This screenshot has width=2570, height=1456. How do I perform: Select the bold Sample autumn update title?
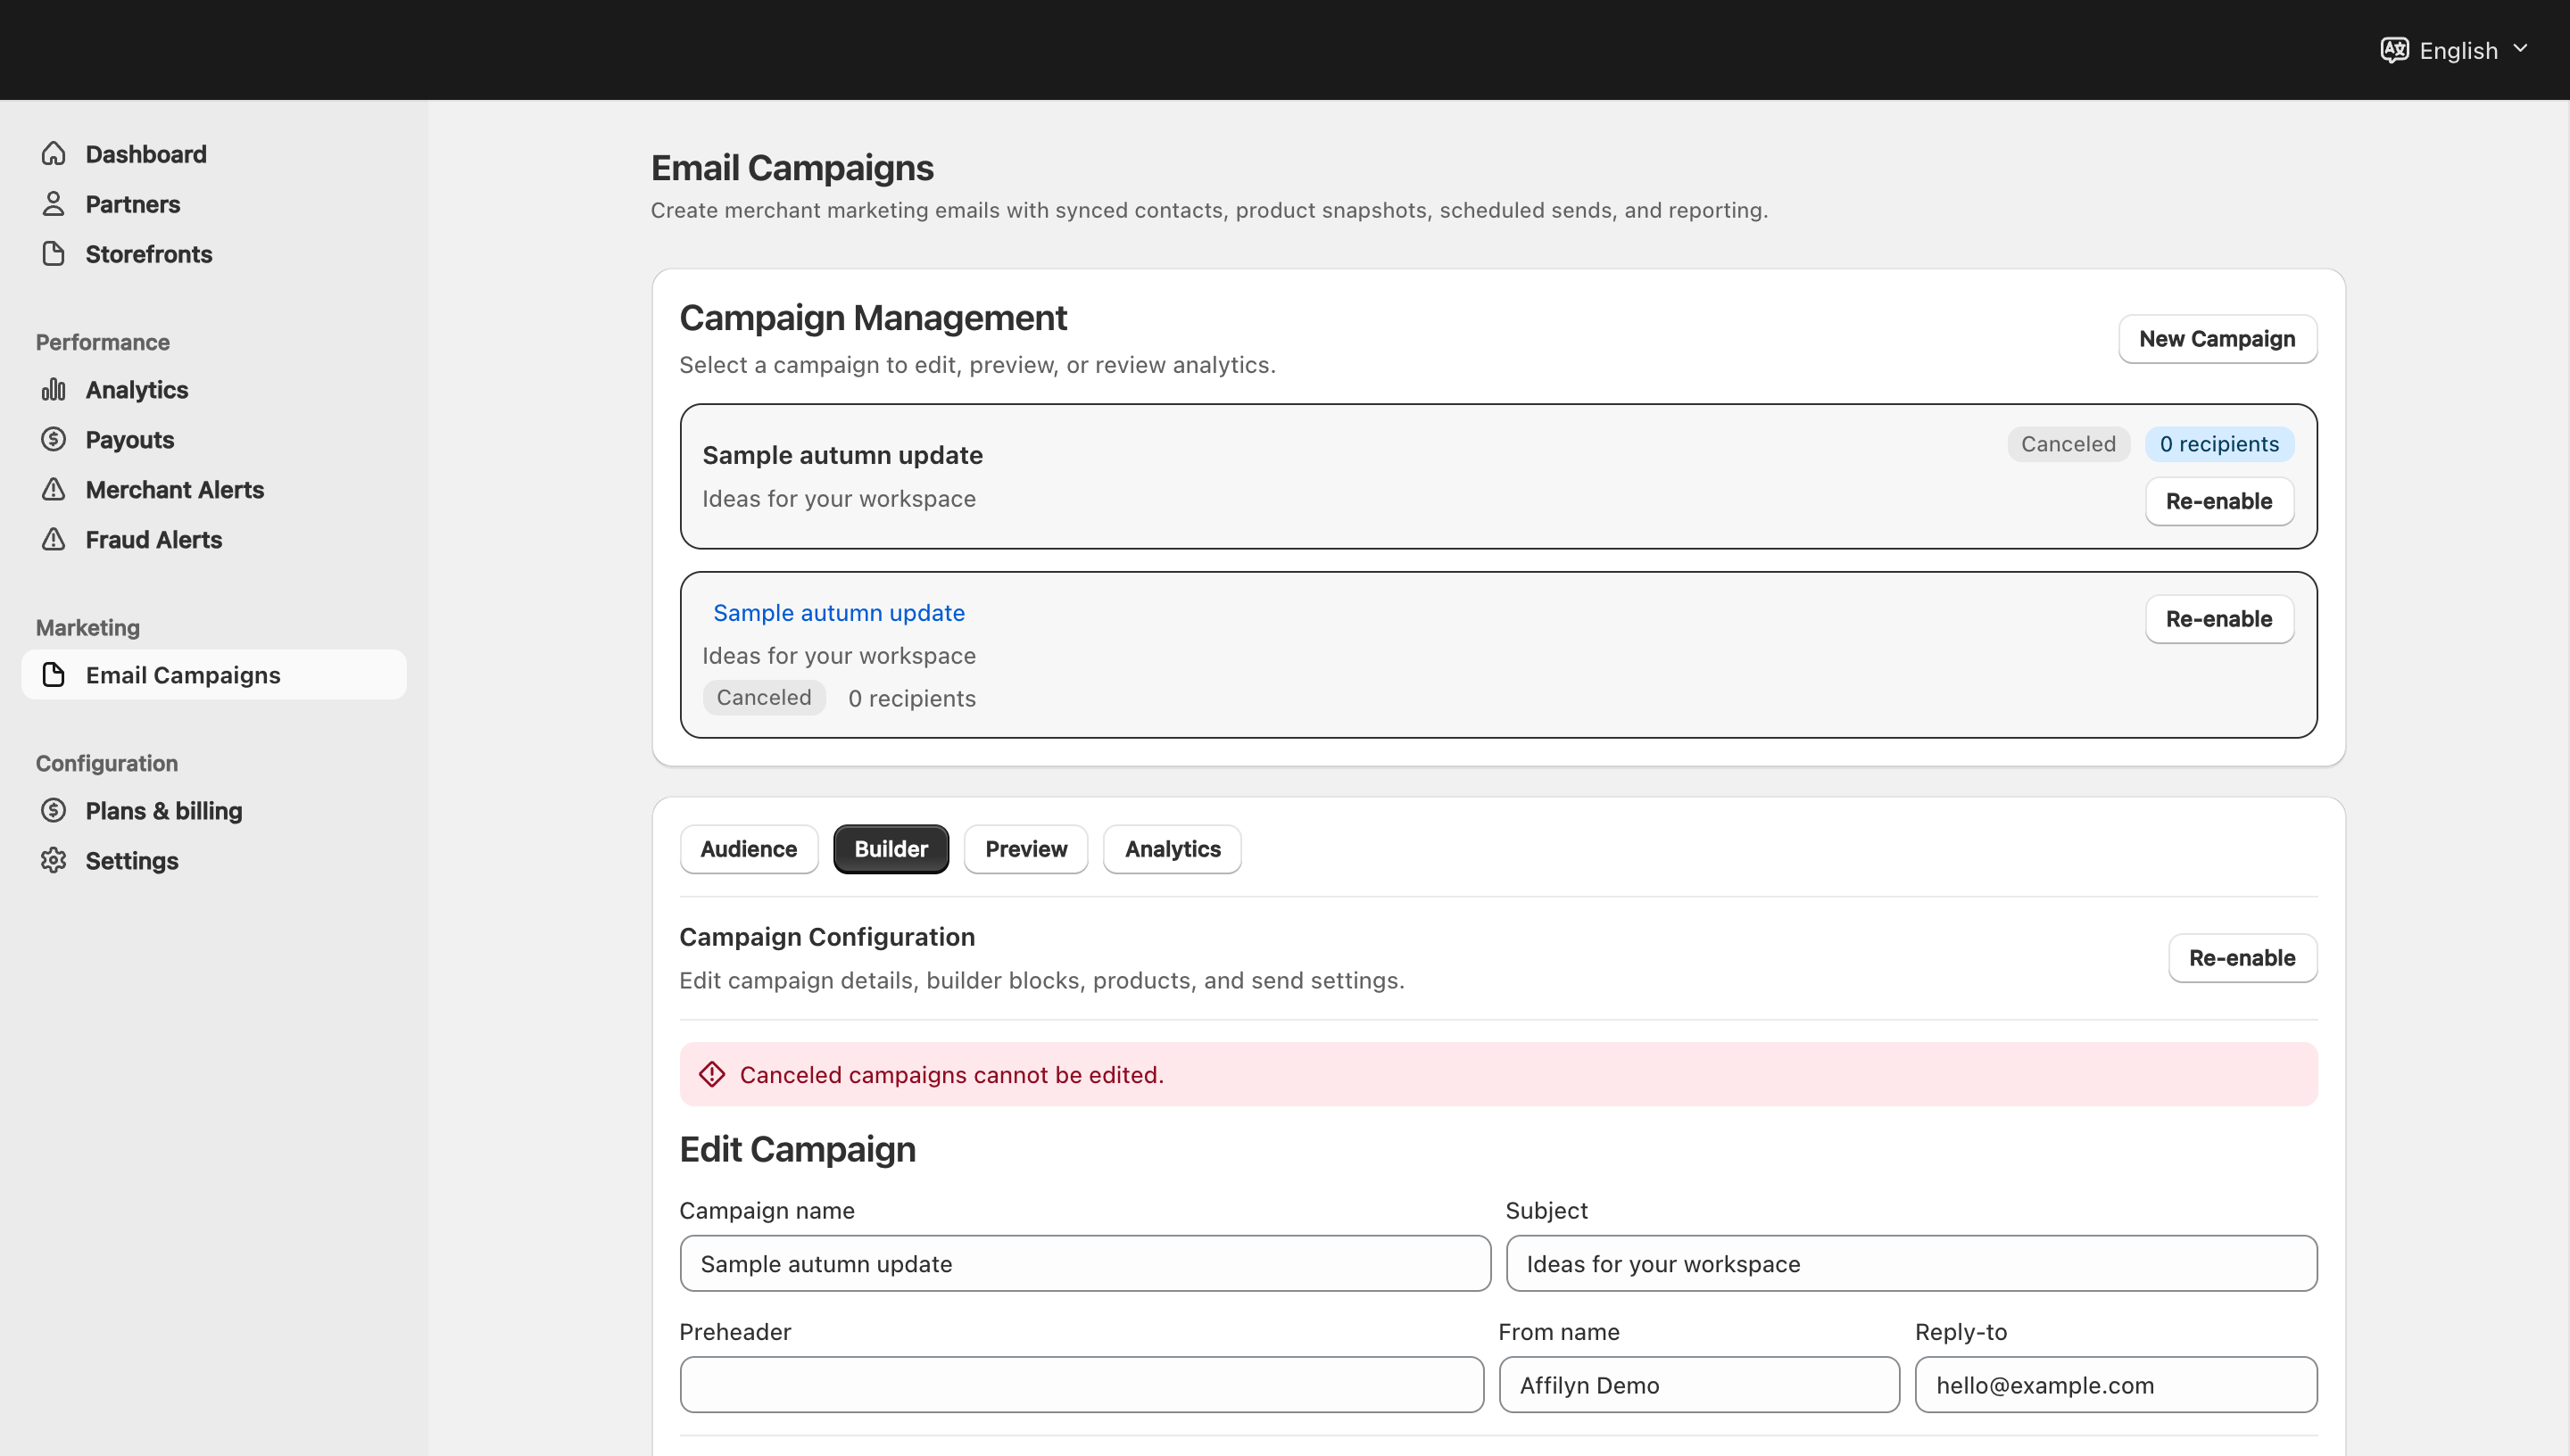tap(843, 455)
